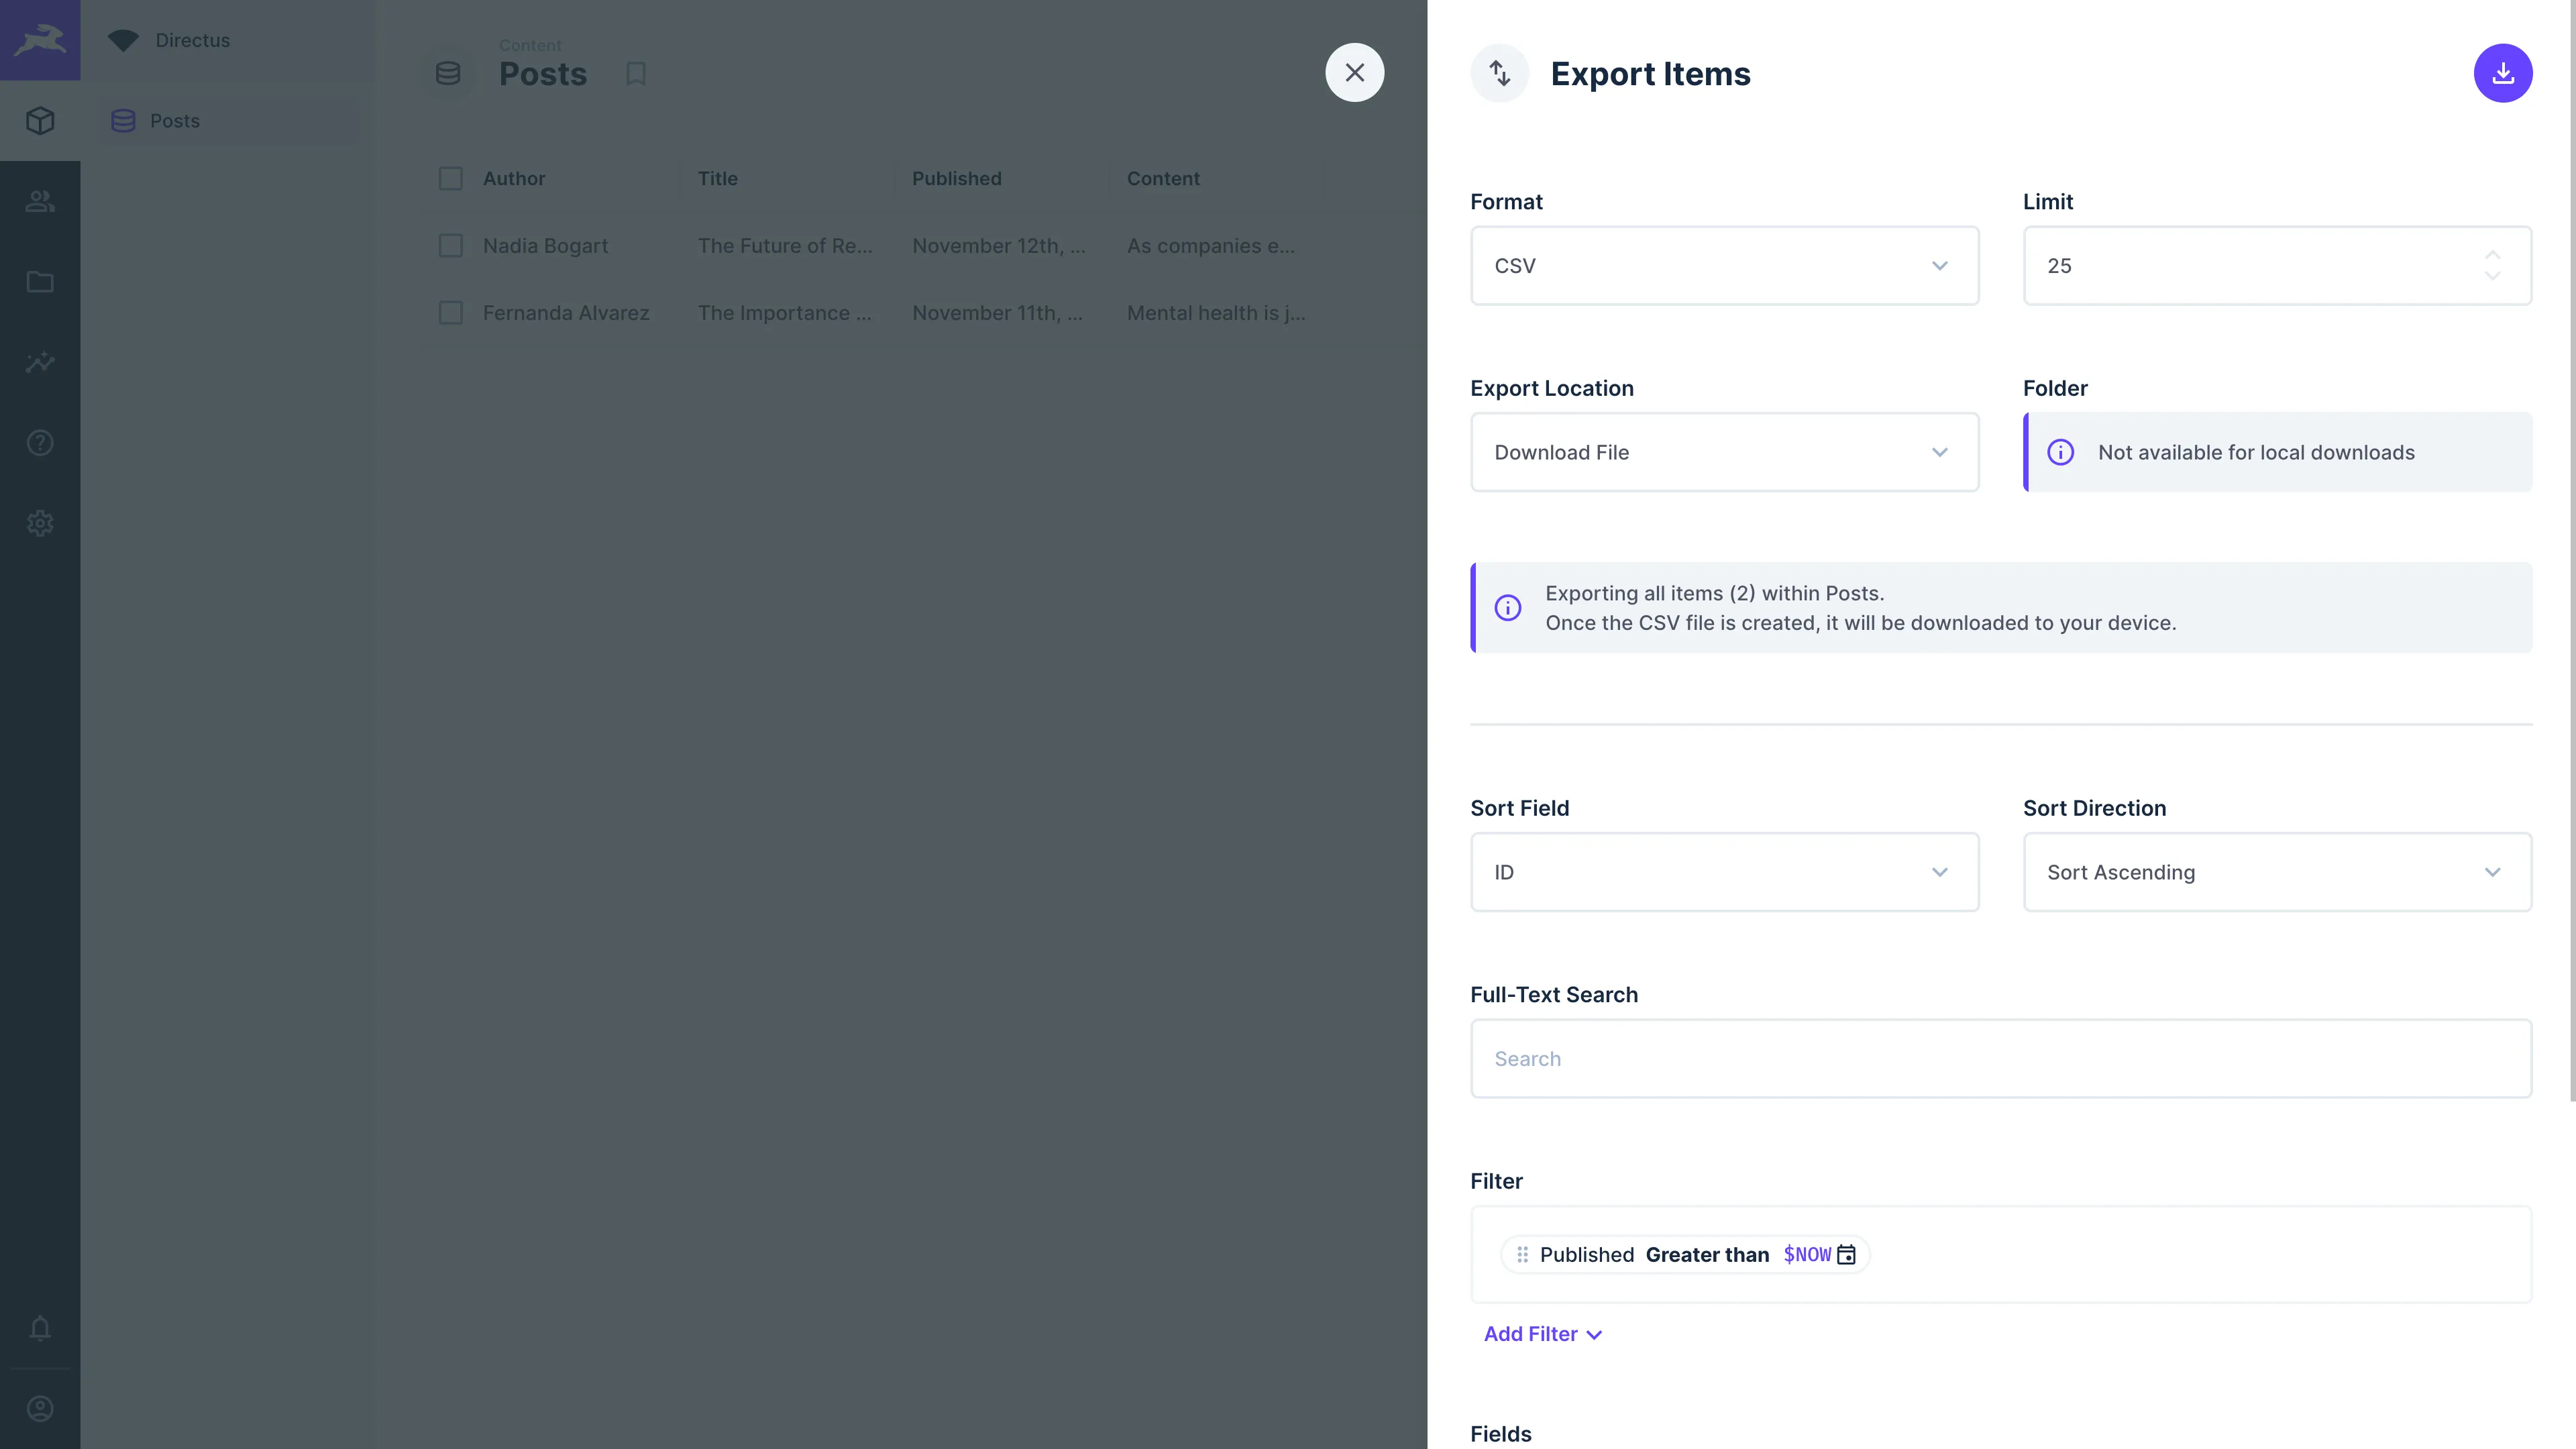
Task: Click the download export button
Action: click(x=2502, y=73)
